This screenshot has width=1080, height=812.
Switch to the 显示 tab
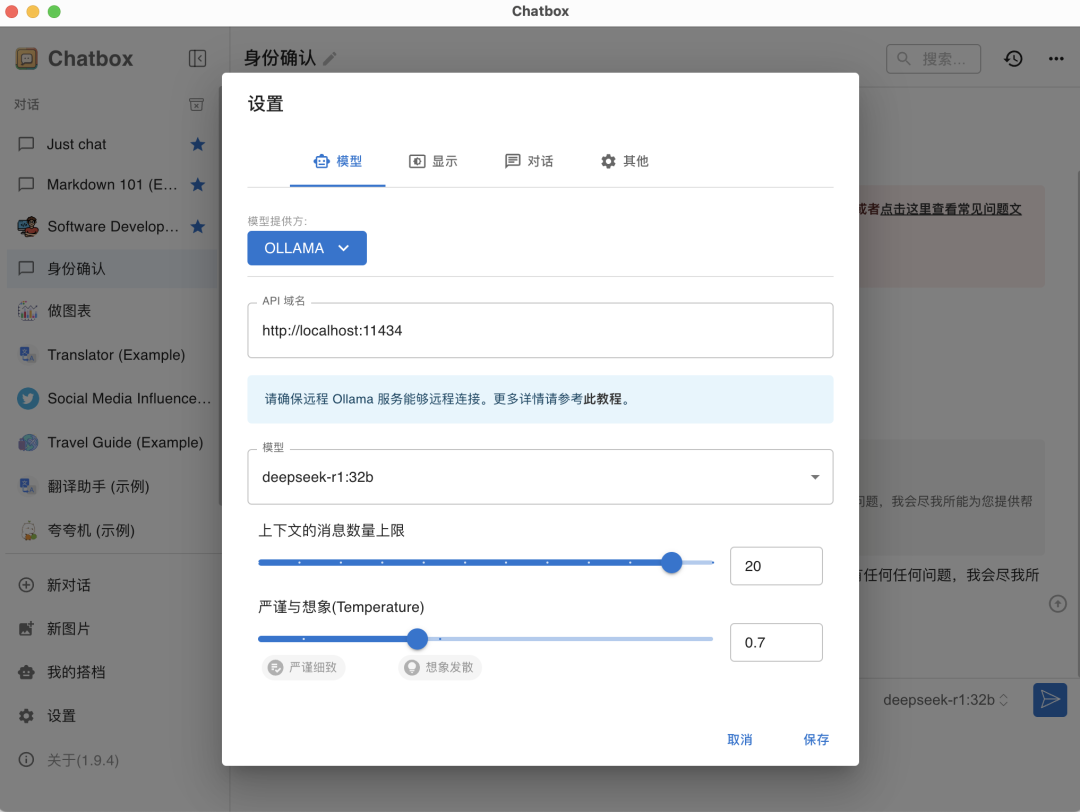point(433,161)
